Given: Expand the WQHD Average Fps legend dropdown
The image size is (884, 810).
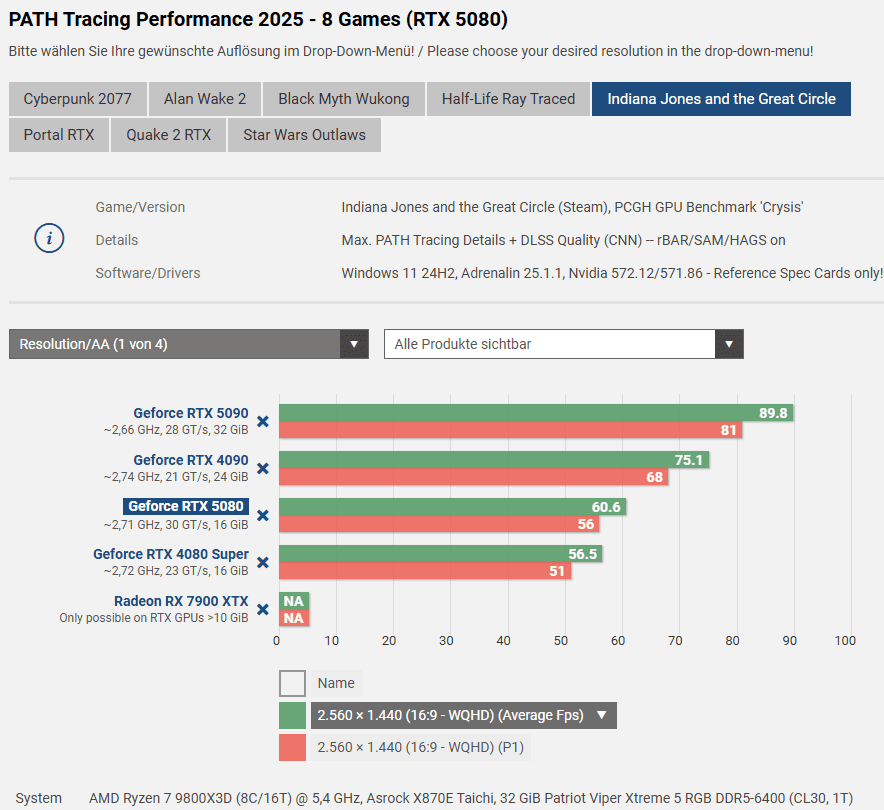Looking at the screenshot, I should (463, 715).
